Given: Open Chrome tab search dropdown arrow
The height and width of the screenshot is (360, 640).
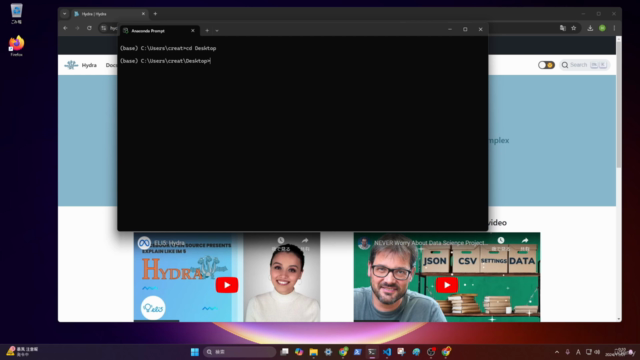Looking at the screenshot, I should click(x=64, y=14).
